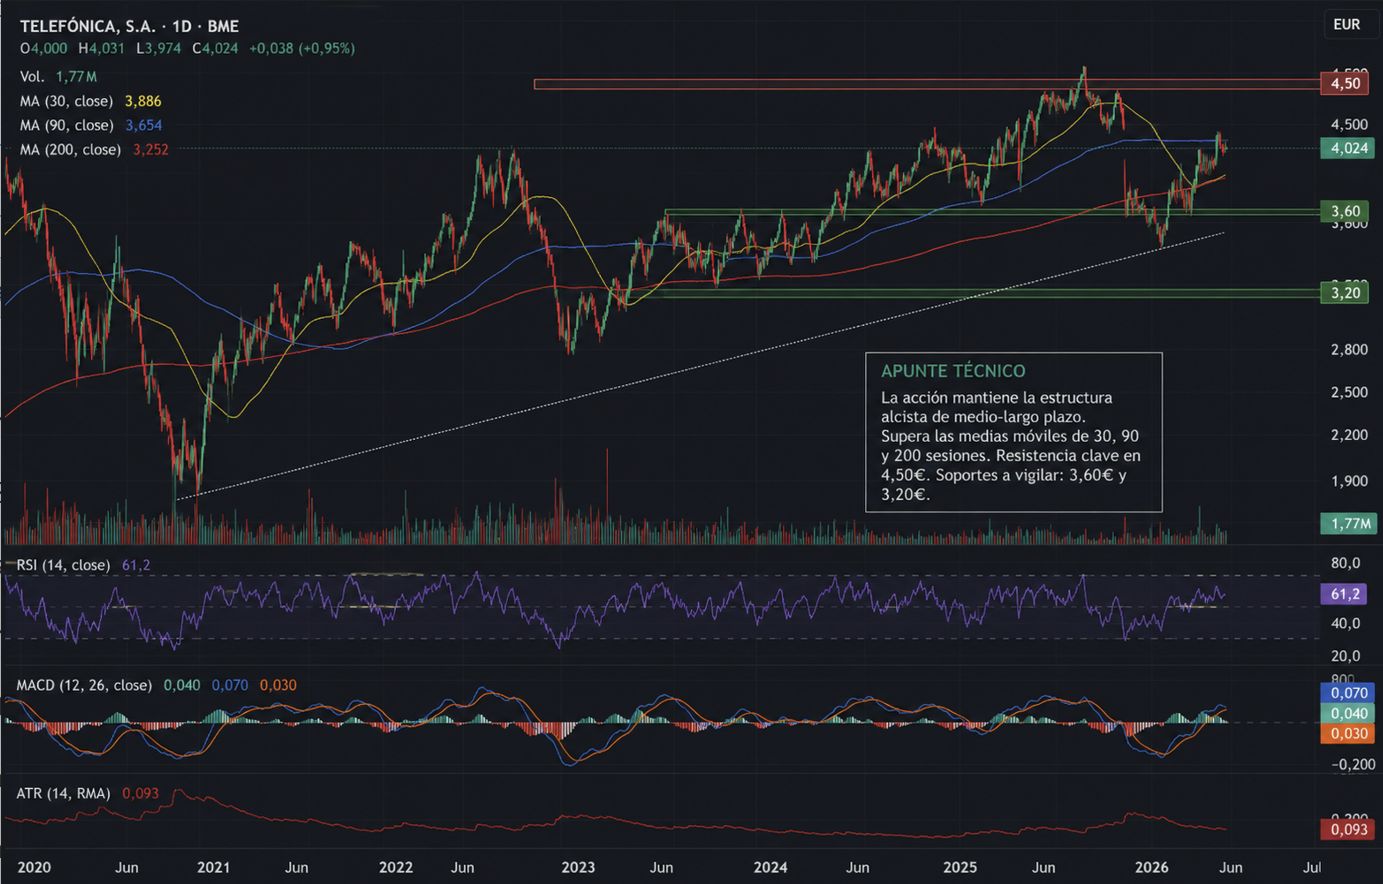Click the 2,500 price scale label

[x=1349, y=391]
